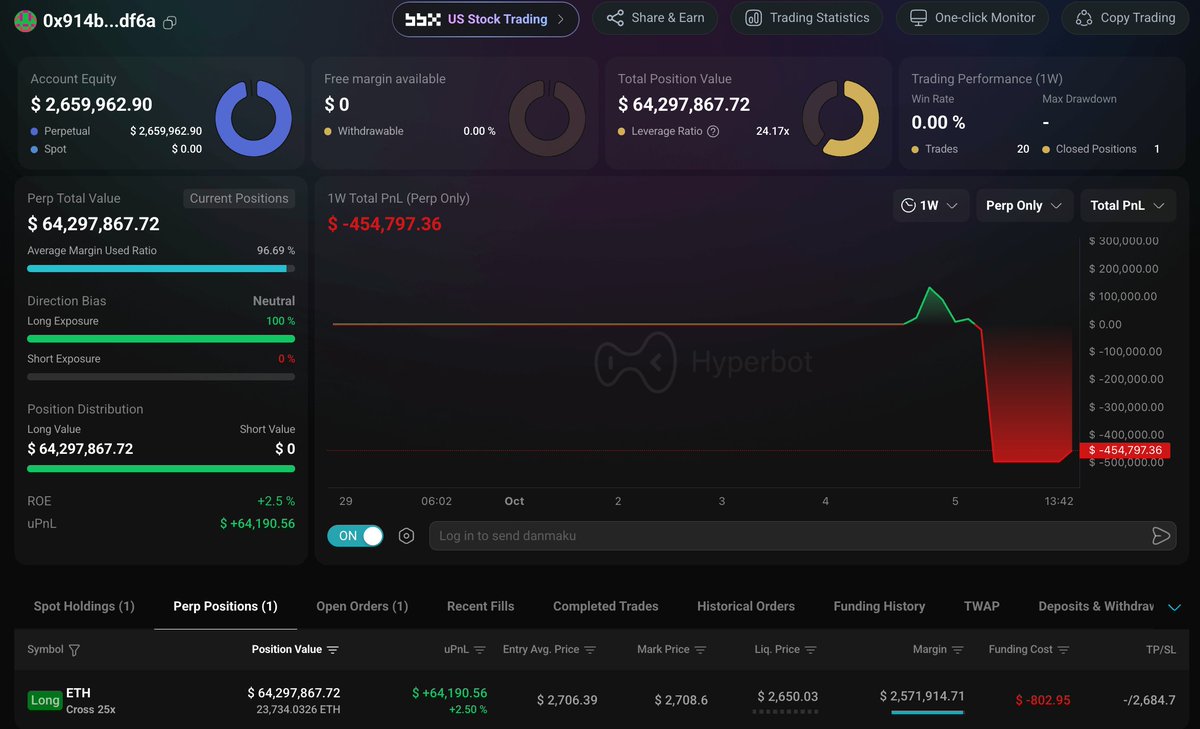Switch to the TWAP tab

click(x=982, y=606)
